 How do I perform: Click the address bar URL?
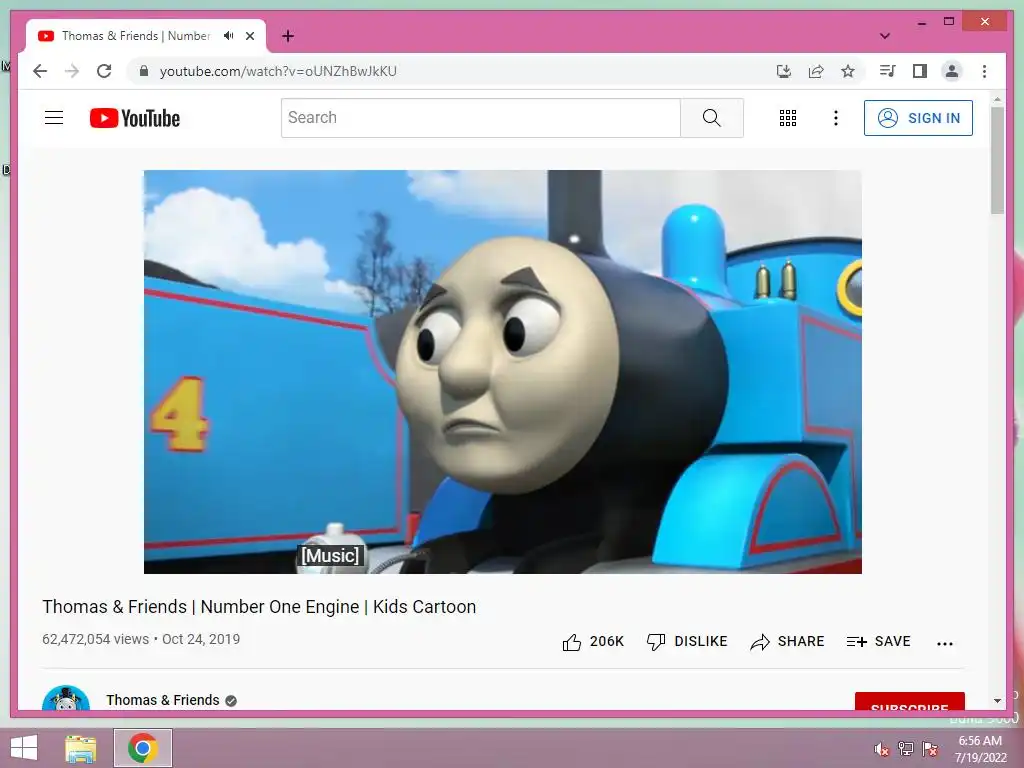[x=278, y=71]
